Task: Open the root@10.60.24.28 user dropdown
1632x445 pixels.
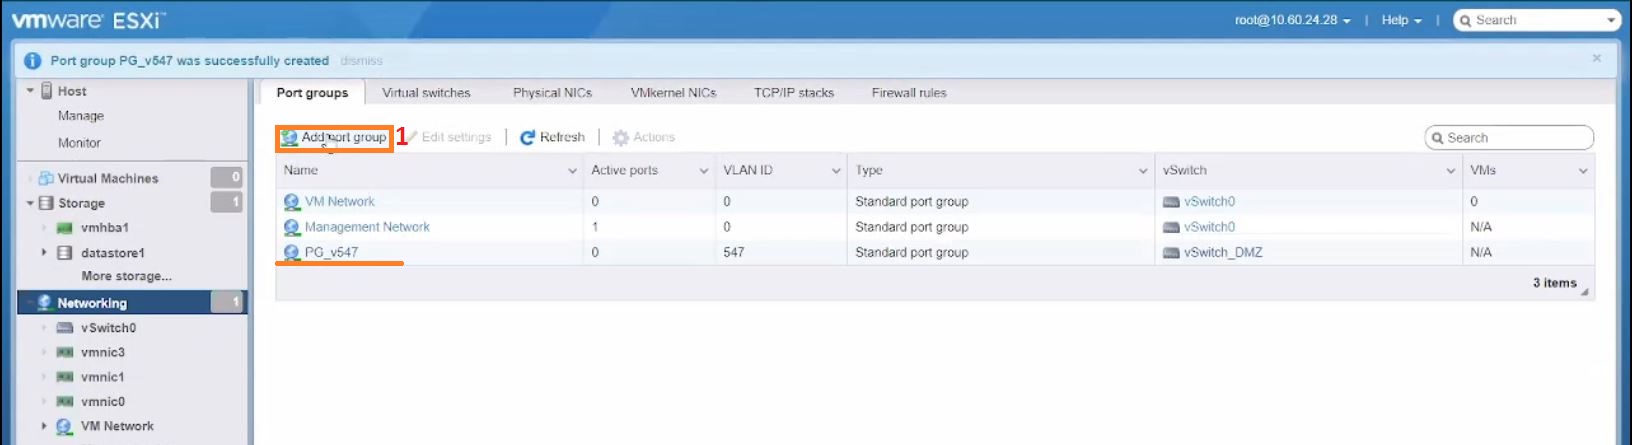Action: 1292,20
